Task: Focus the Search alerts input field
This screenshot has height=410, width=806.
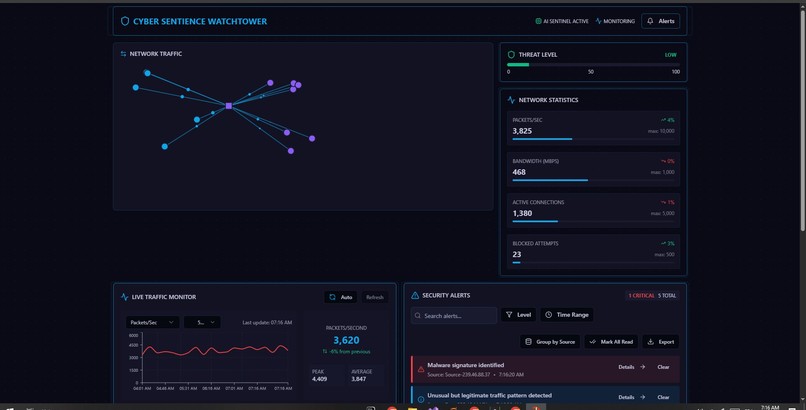Action: point(454,315)
